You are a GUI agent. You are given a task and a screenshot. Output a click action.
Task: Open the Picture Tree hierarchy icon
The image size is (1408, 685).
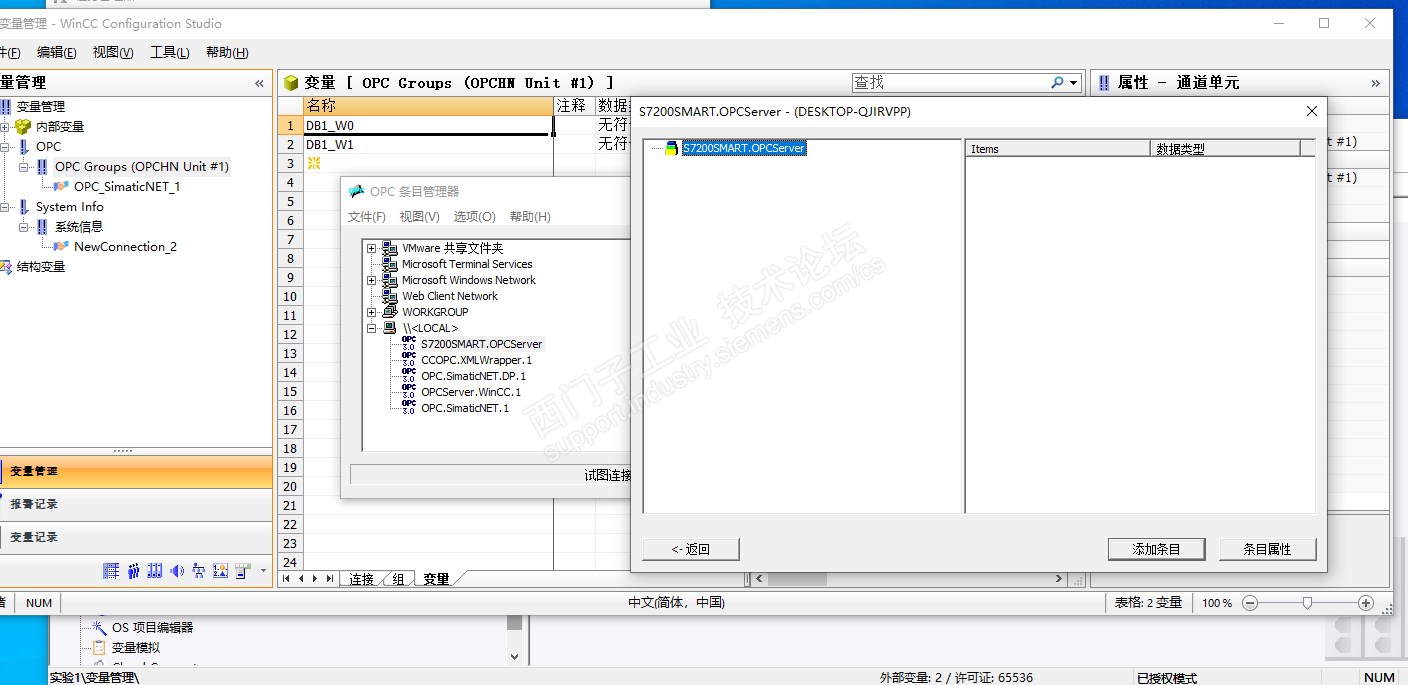(199, 571)
